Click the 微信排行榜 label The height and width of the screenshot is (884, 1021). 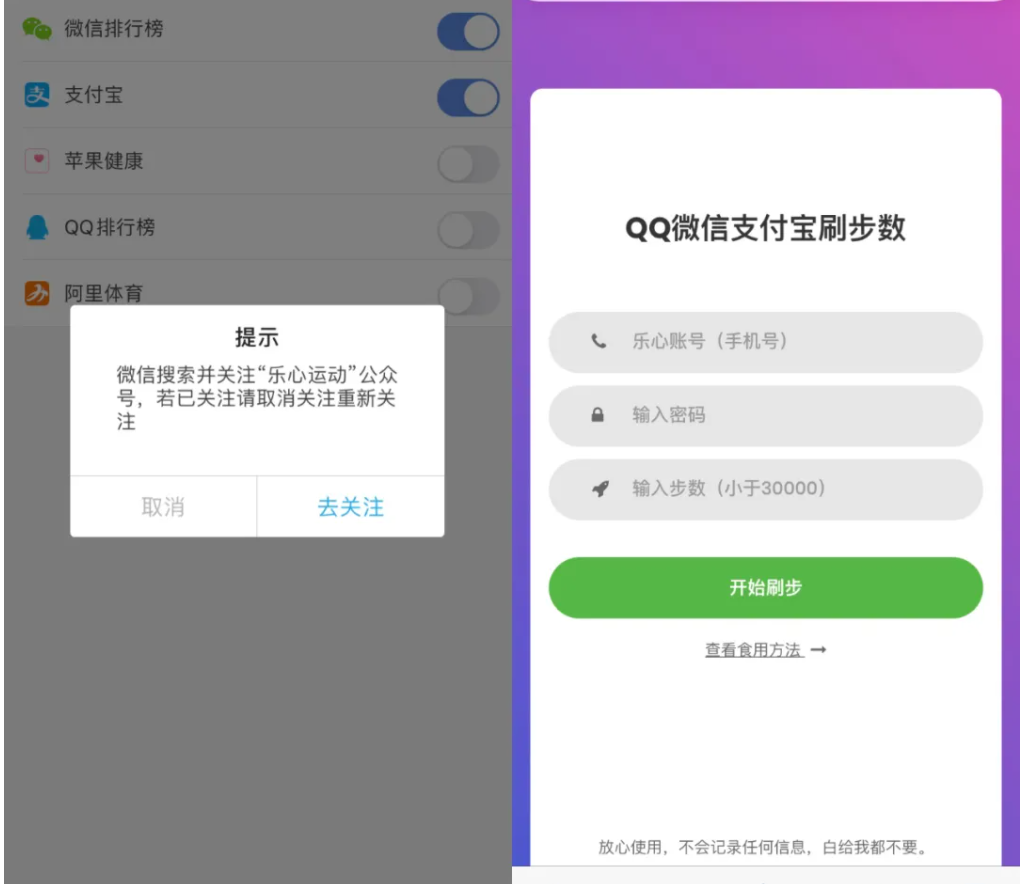click(114, 29)
